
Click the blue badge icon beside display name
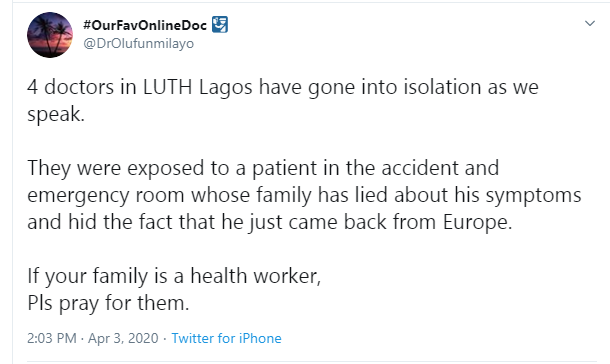point(220,24)
